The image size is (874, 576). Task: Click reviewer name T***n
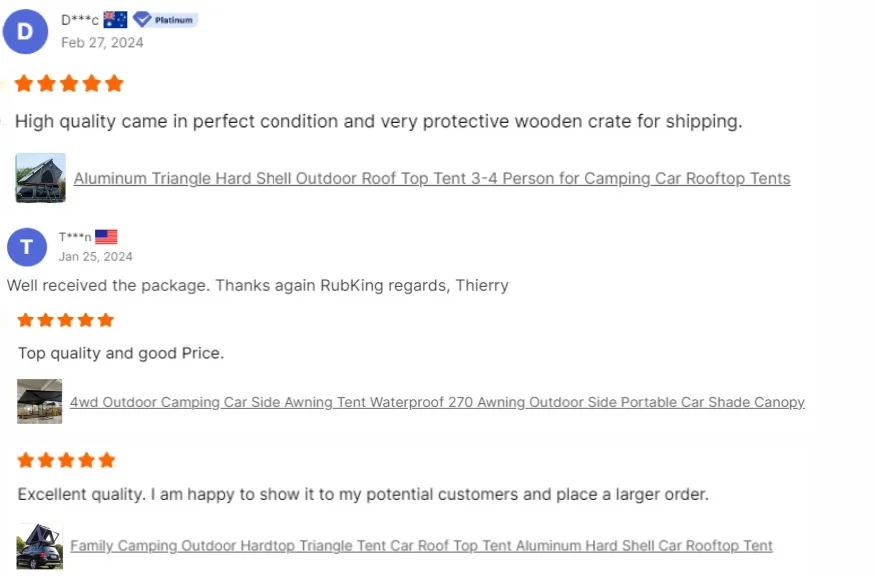(x=75, y=237)
